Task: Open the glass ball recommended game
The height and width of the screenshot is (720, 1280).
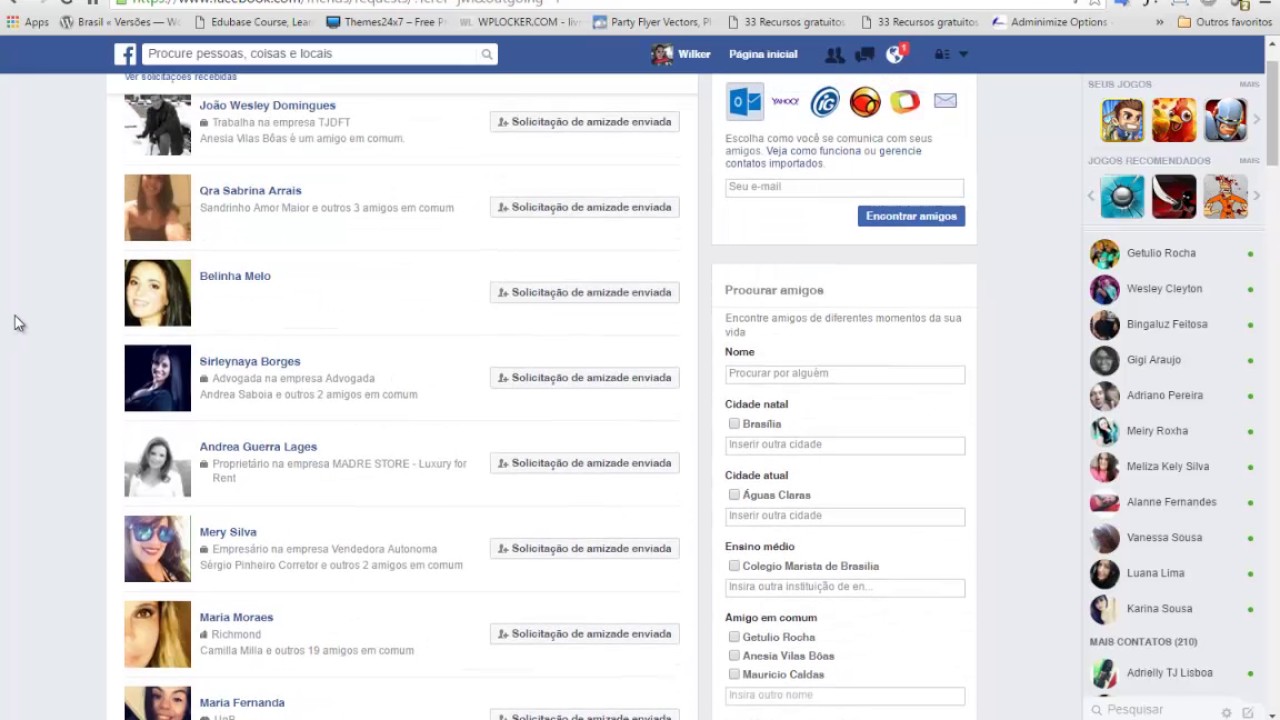Action: [1122, 196]
